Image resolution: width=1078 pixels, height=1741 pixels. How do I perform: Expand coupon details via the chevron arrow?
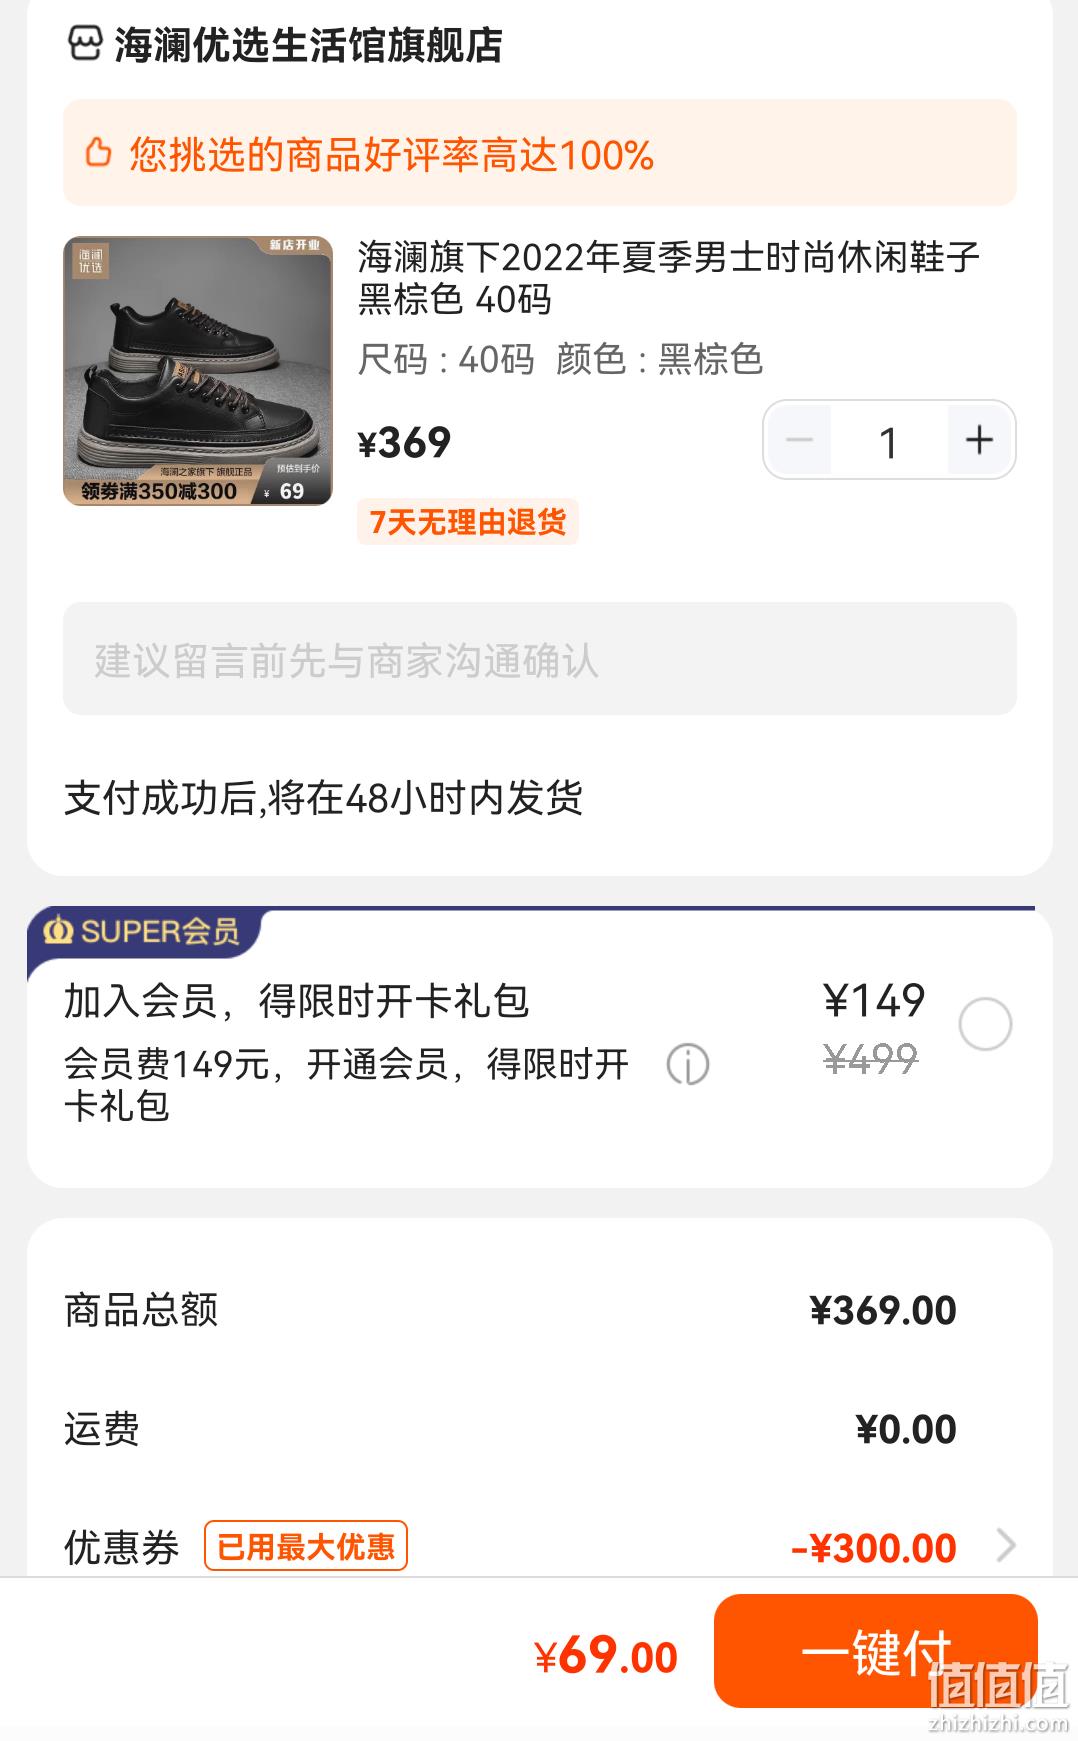click(x=1006, y=1546)
